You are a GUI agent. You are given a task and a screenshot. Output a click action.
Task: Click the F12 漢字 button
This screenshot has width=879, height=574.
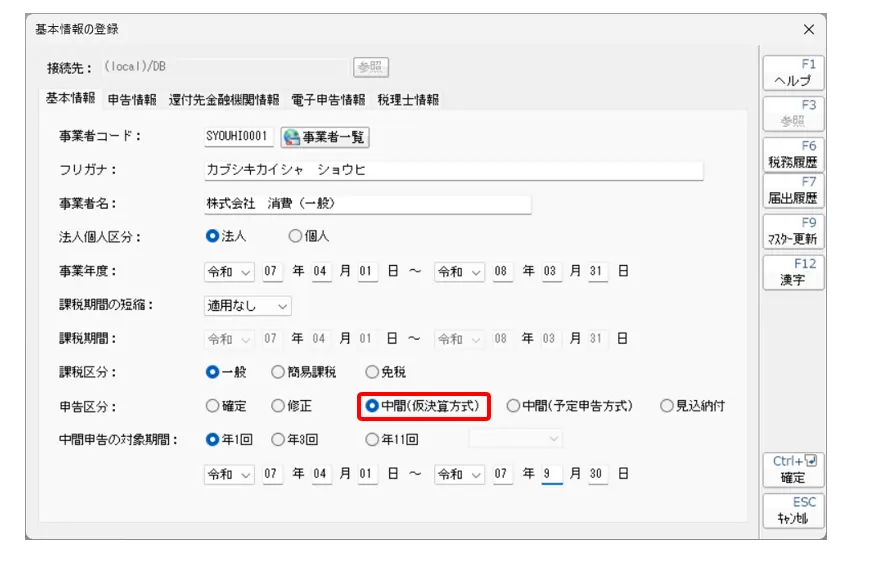793,272
